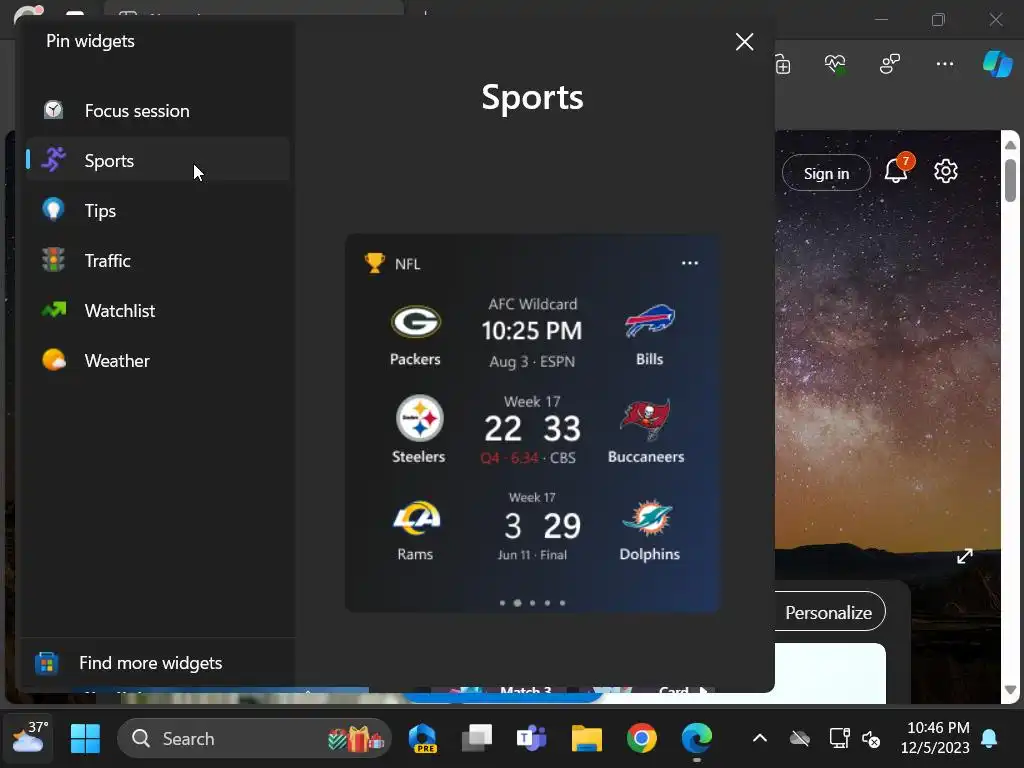Close the Pin widgets dialog
Screen dimensions: 1024x768
point(744,42)
